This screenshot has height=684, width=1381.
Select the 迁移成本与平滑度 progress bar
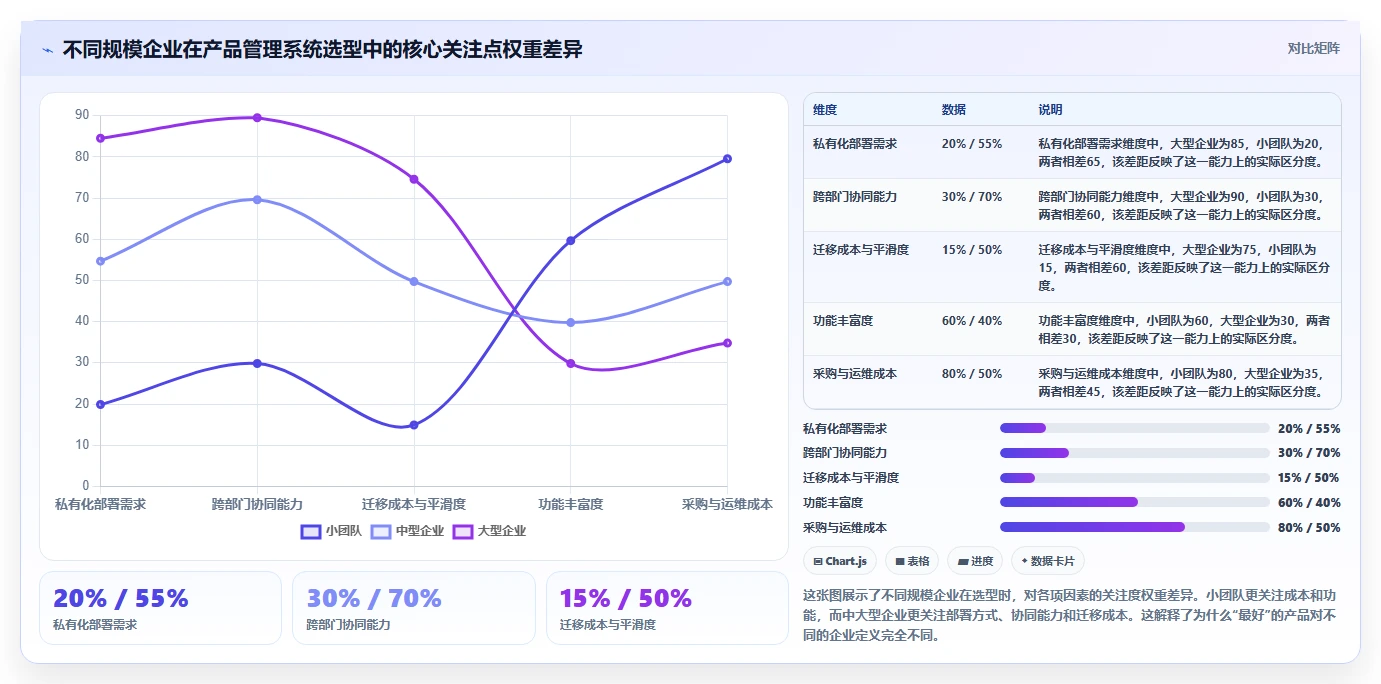(1135, 478)
